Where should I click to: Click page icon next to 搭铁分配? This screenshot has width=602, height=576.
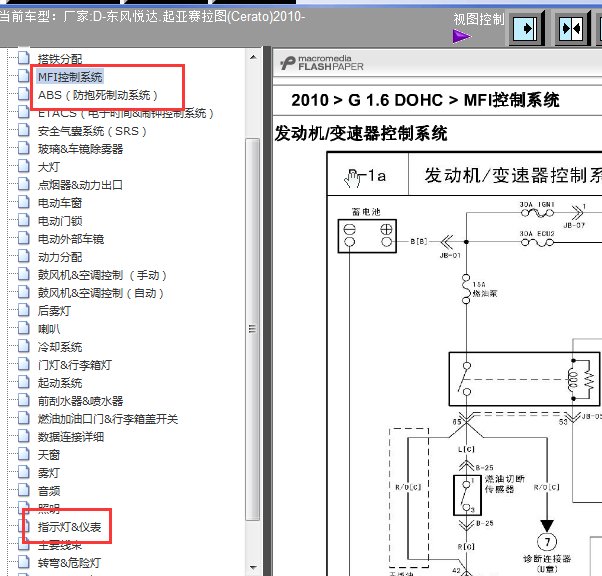[24, 58]
